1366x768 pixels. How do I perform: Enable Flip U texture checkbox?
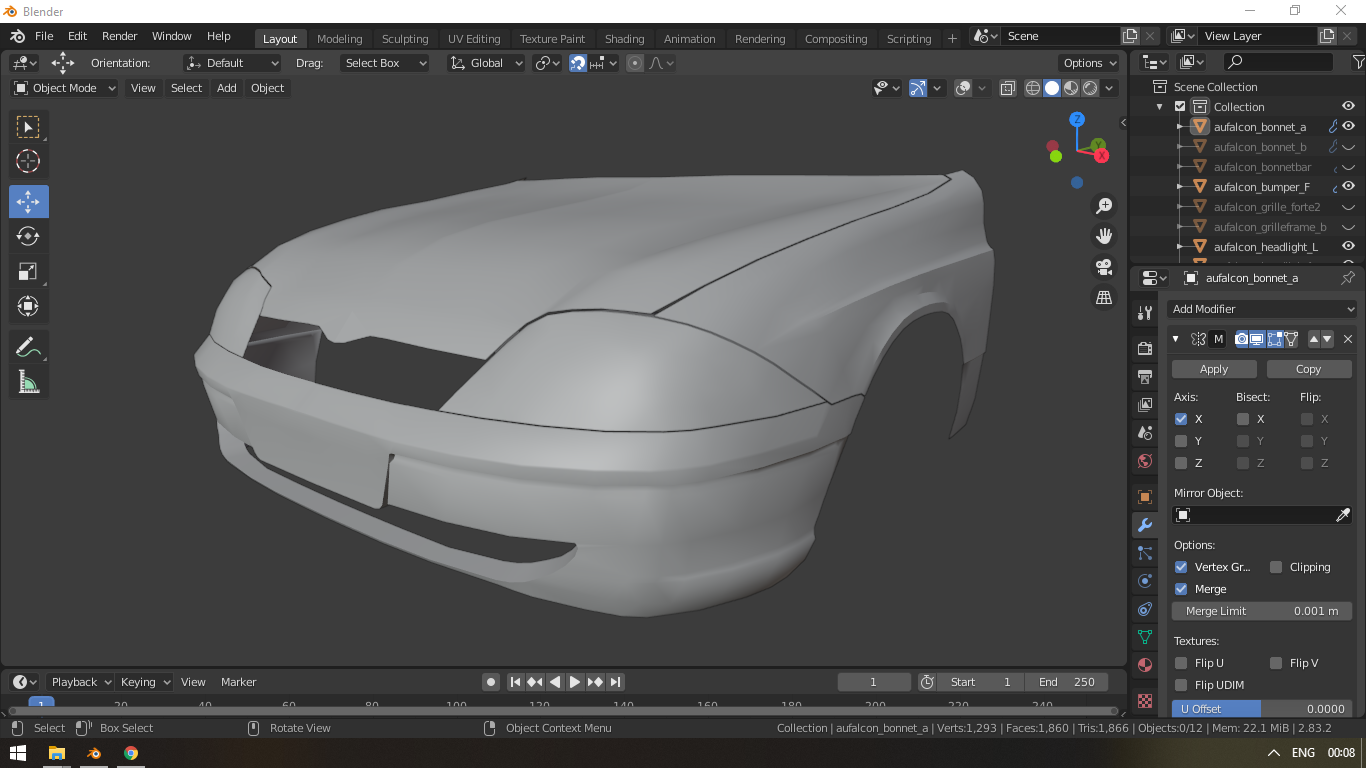click(x=1181, y=663)
